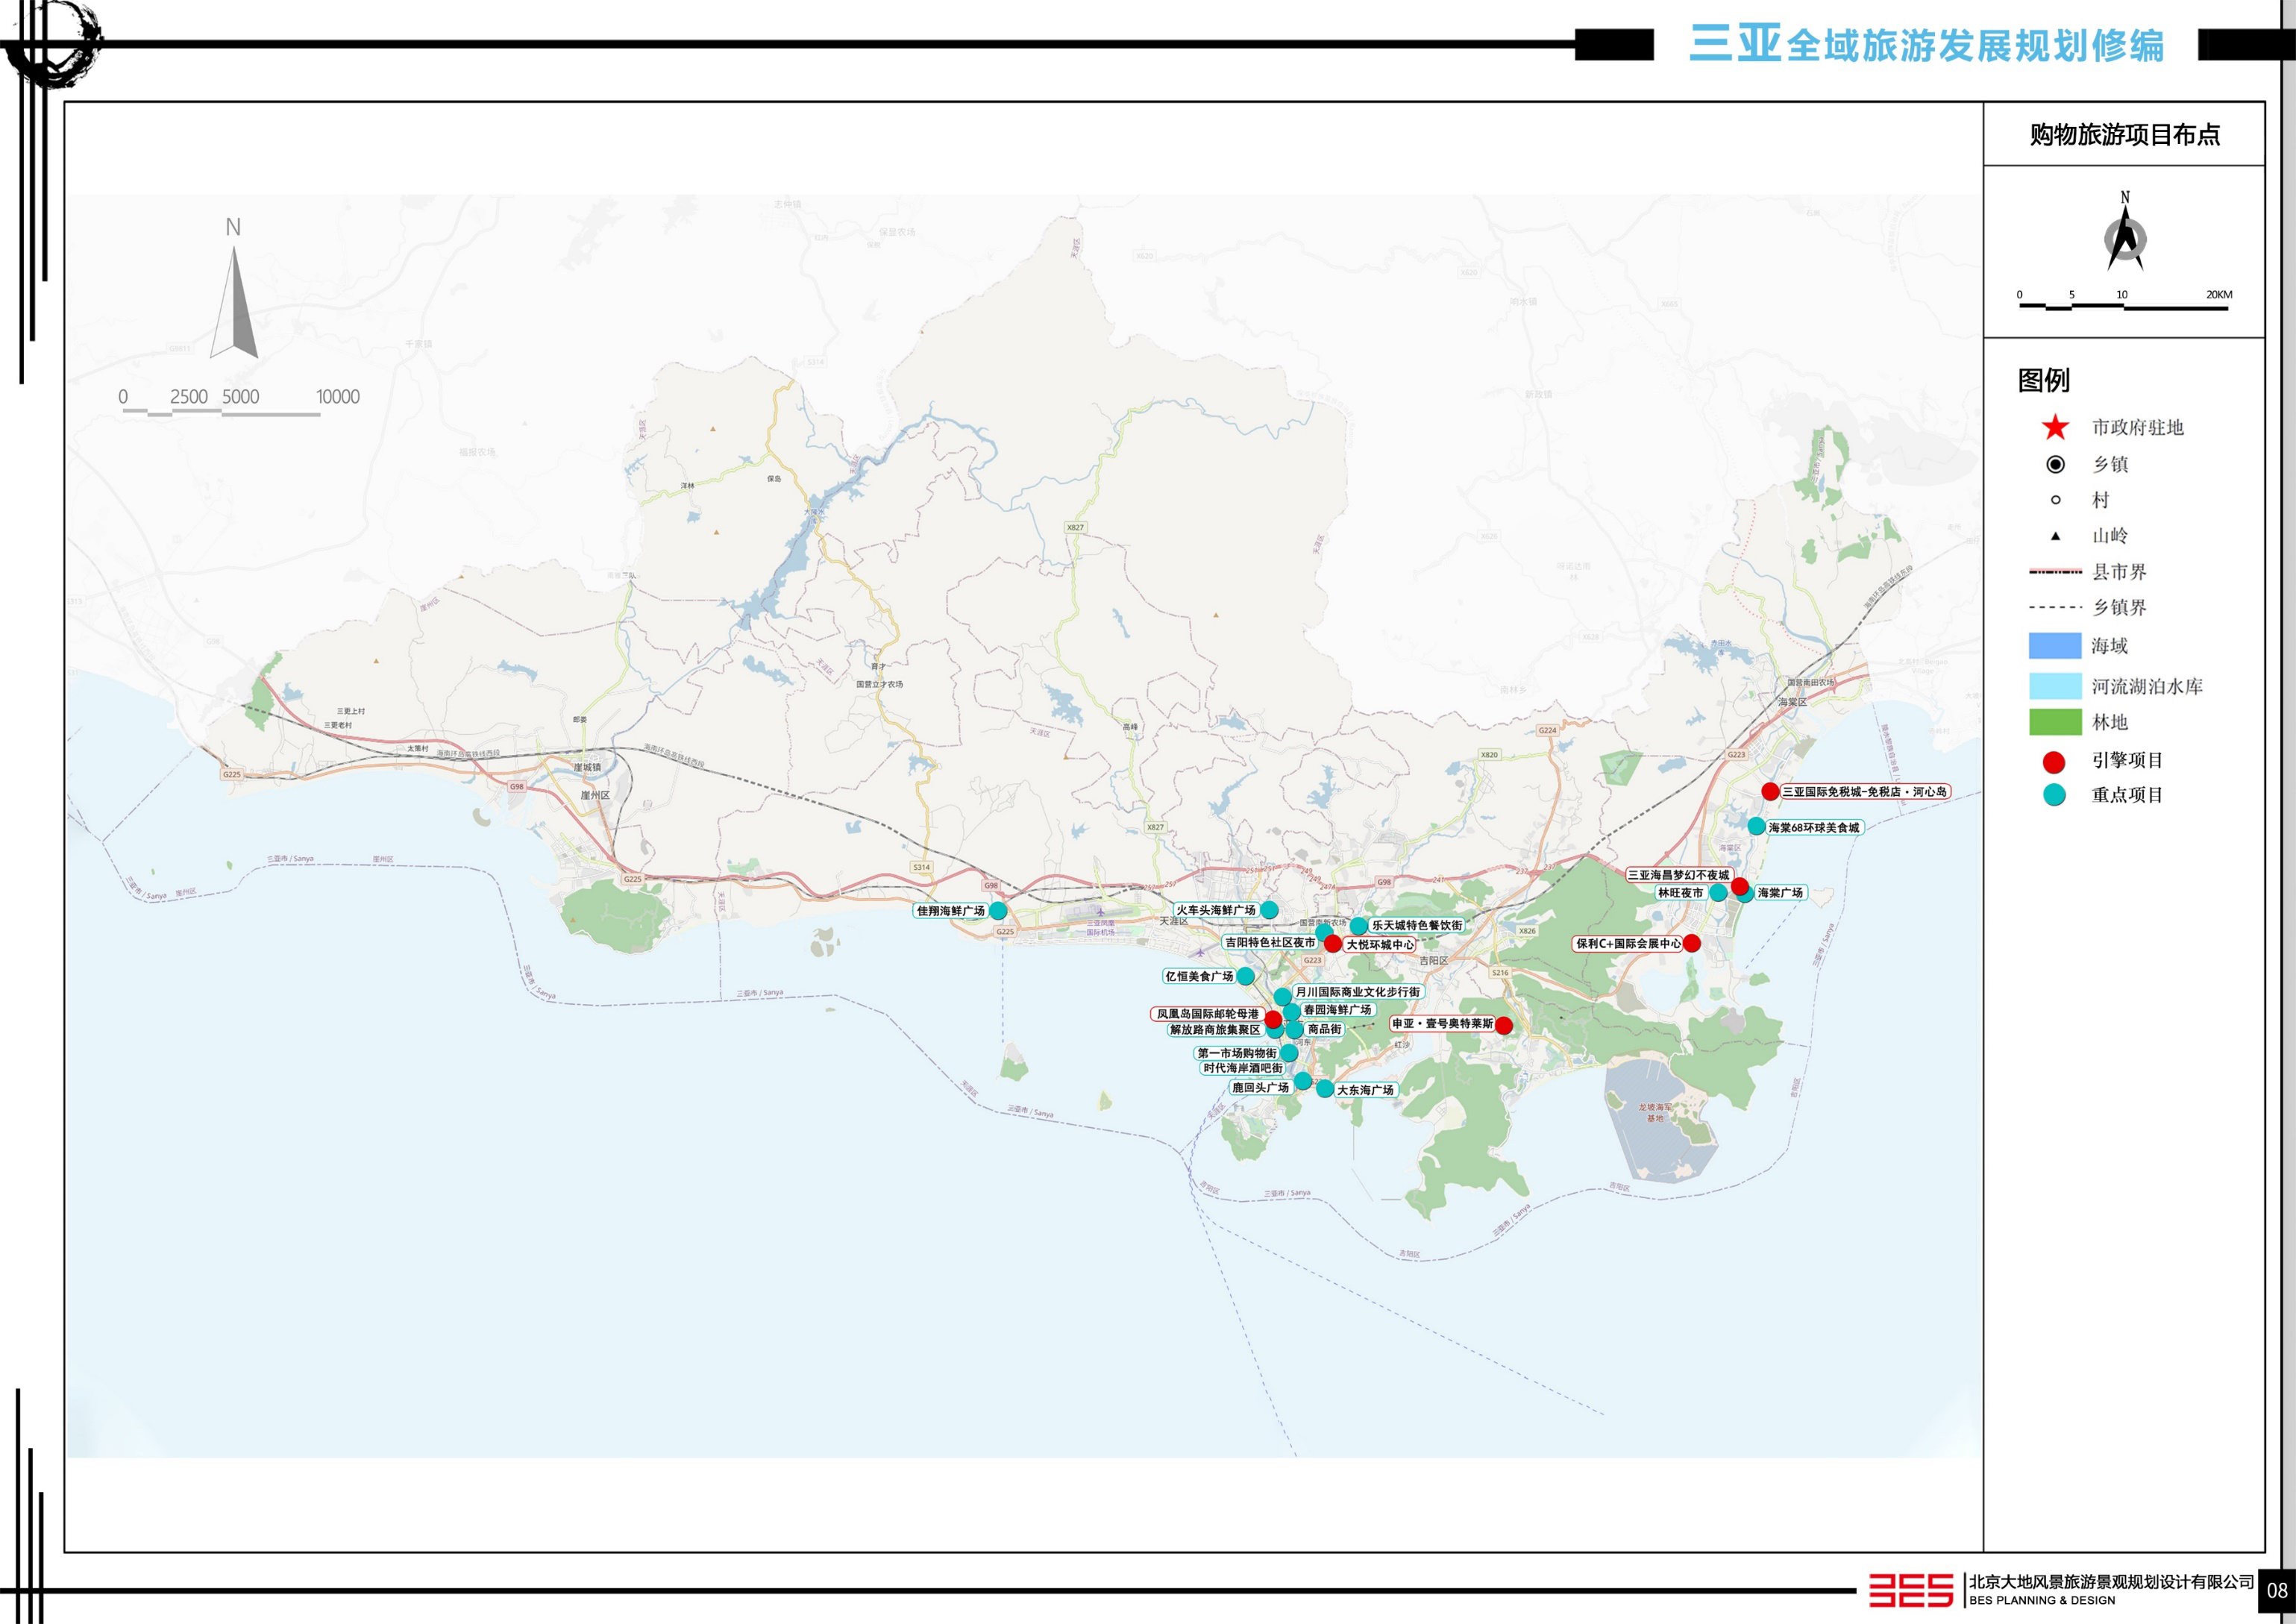Select the teal dot next to 佳翔海鲜广场
The height and width of the screenshot is (1624, 2296).
pos(998,910)
